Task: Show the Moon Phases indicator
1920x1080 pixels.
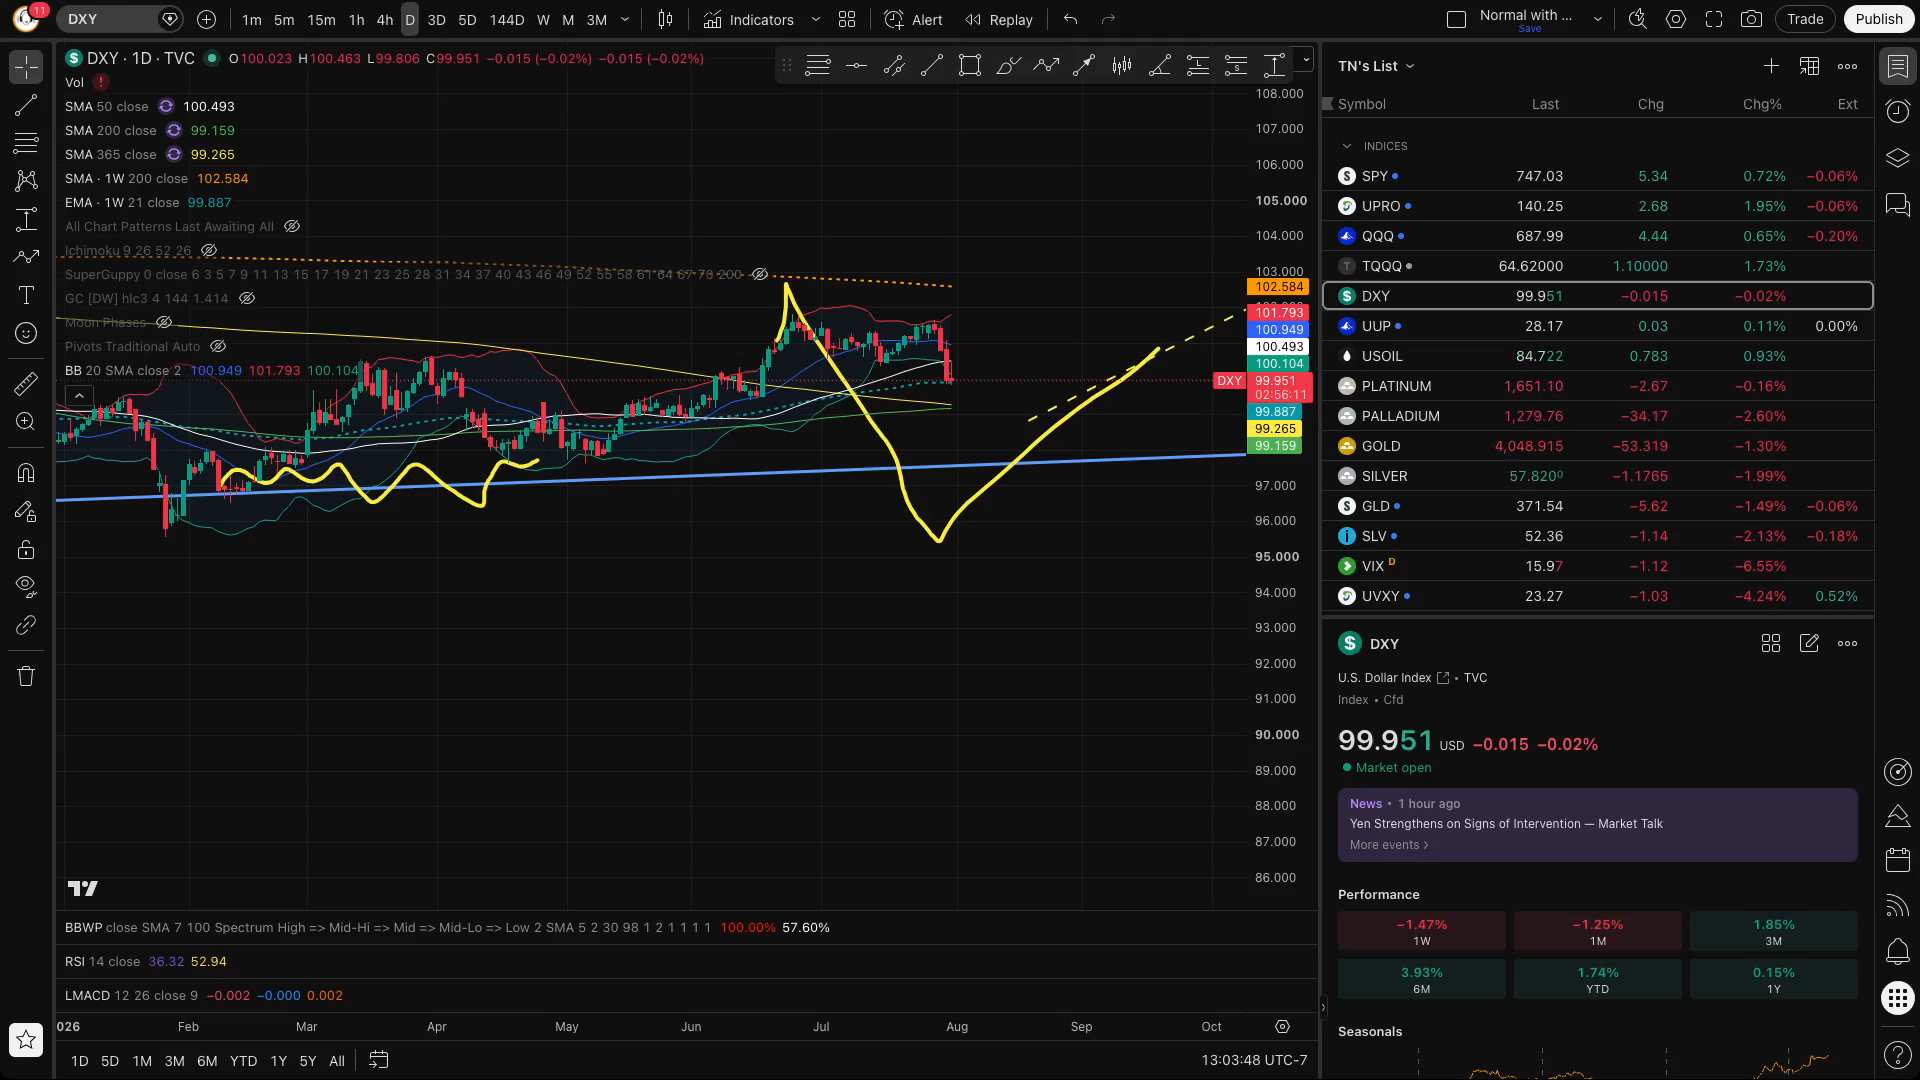Action: tap(164, 323)
